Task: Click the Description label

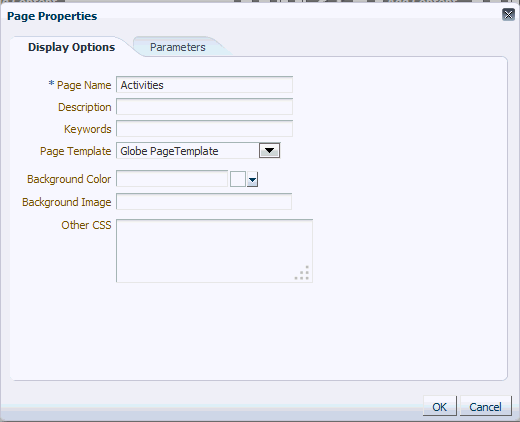Action: 85,107
